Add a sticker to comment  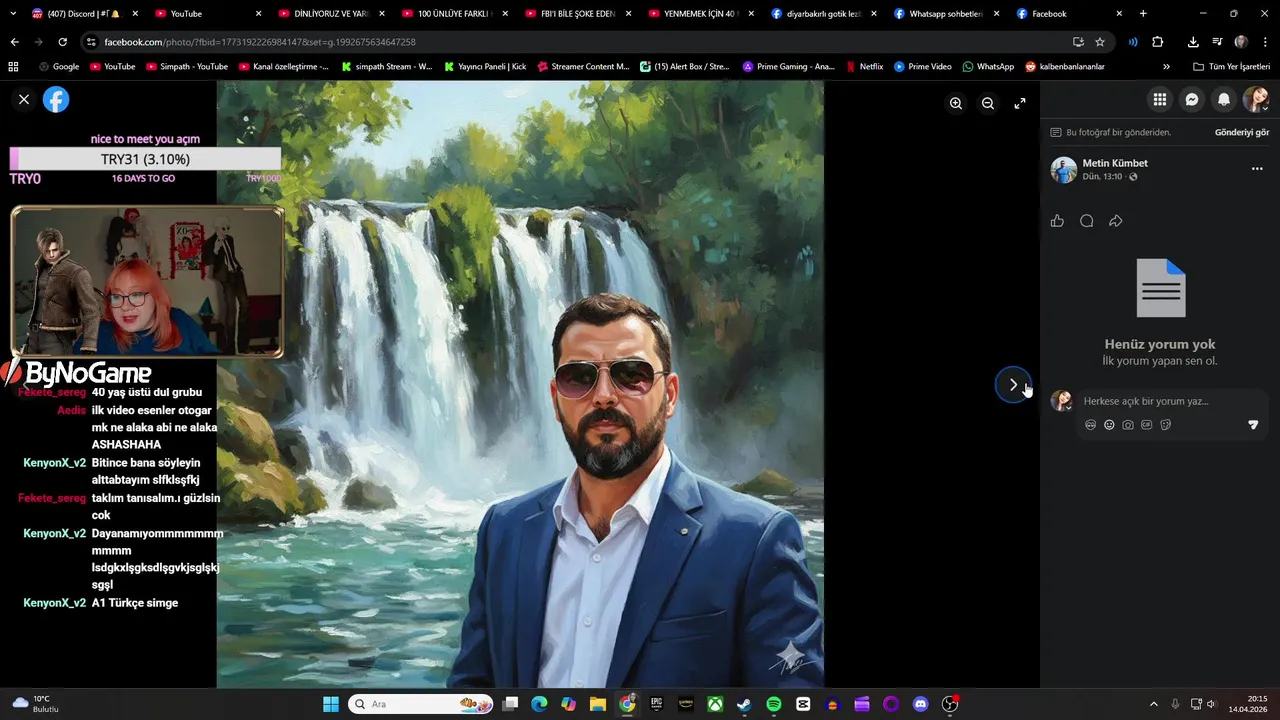pos(1166,425)
